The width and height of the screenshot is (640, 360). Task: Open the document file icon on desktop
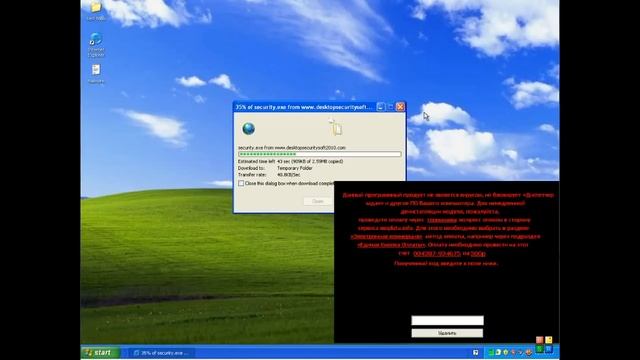tap(96, 70)
